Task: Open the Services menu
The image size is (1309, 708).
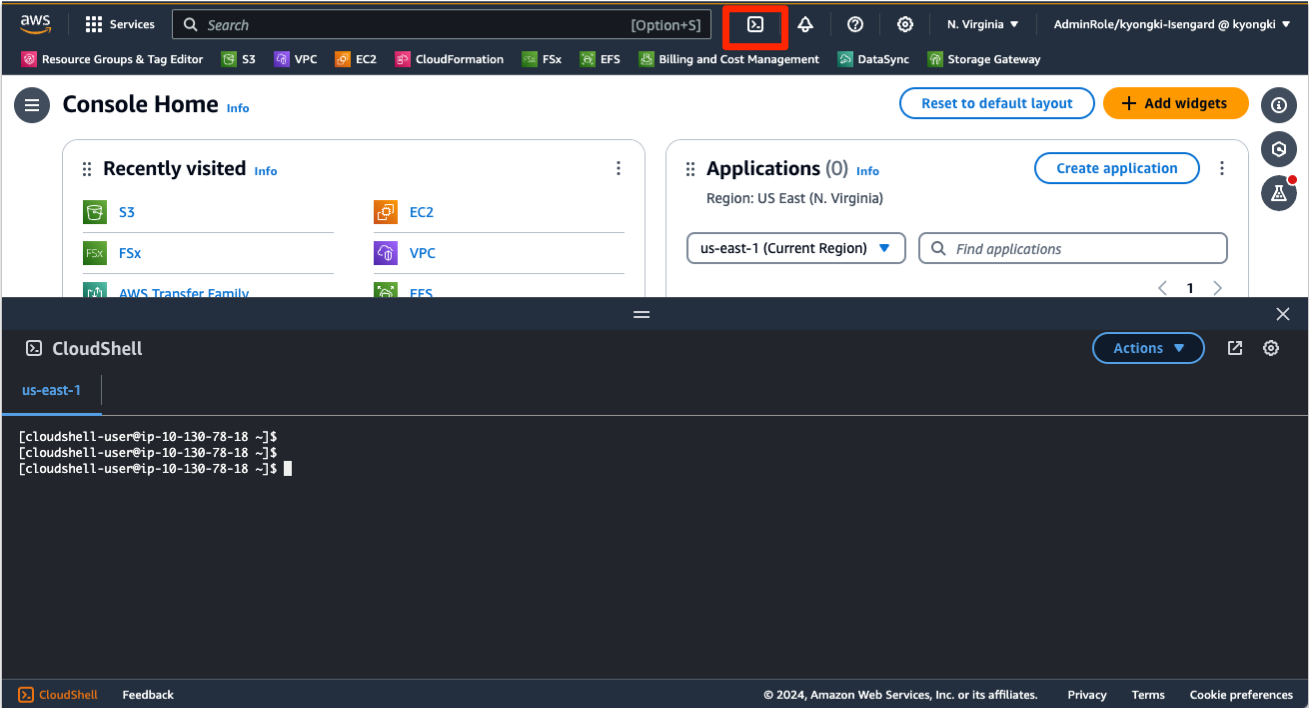Action: [119, 24]
